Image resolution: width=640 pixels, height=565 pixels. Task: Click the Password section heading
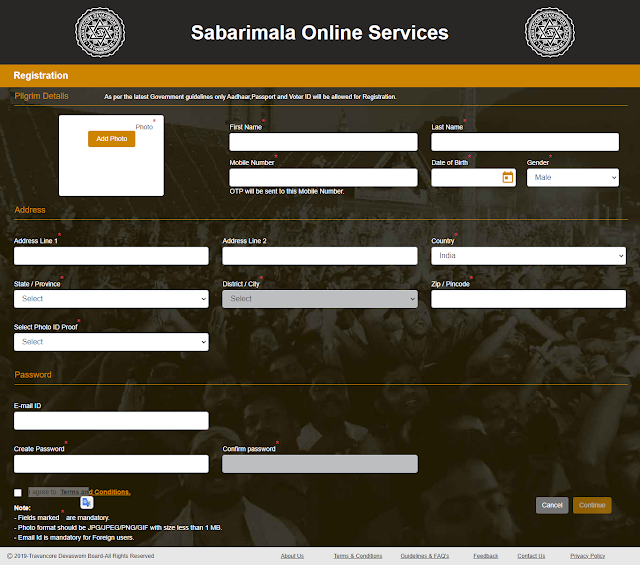(x=33, y=375)
